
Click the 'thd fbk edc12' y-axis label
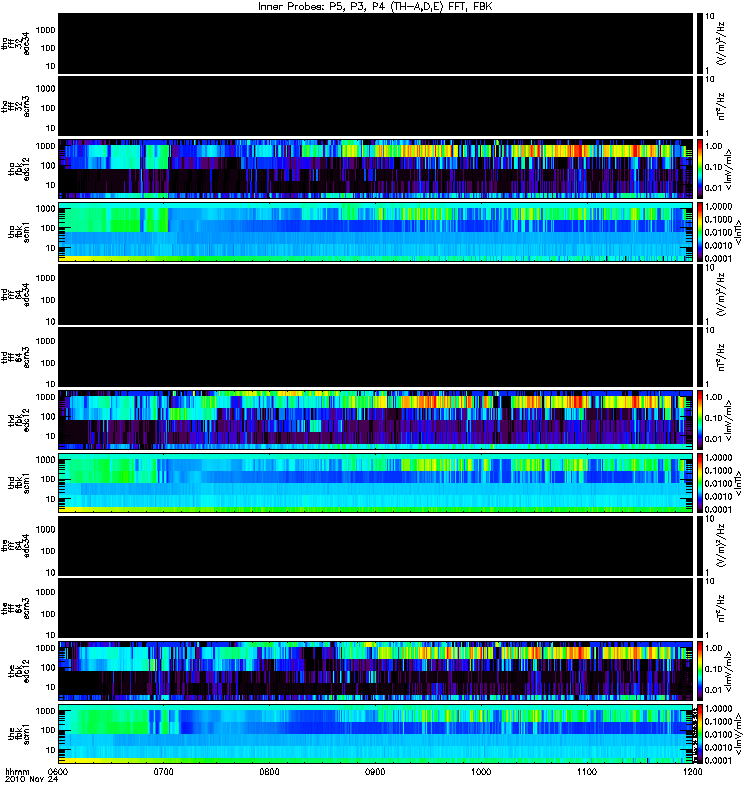[19, 418]
